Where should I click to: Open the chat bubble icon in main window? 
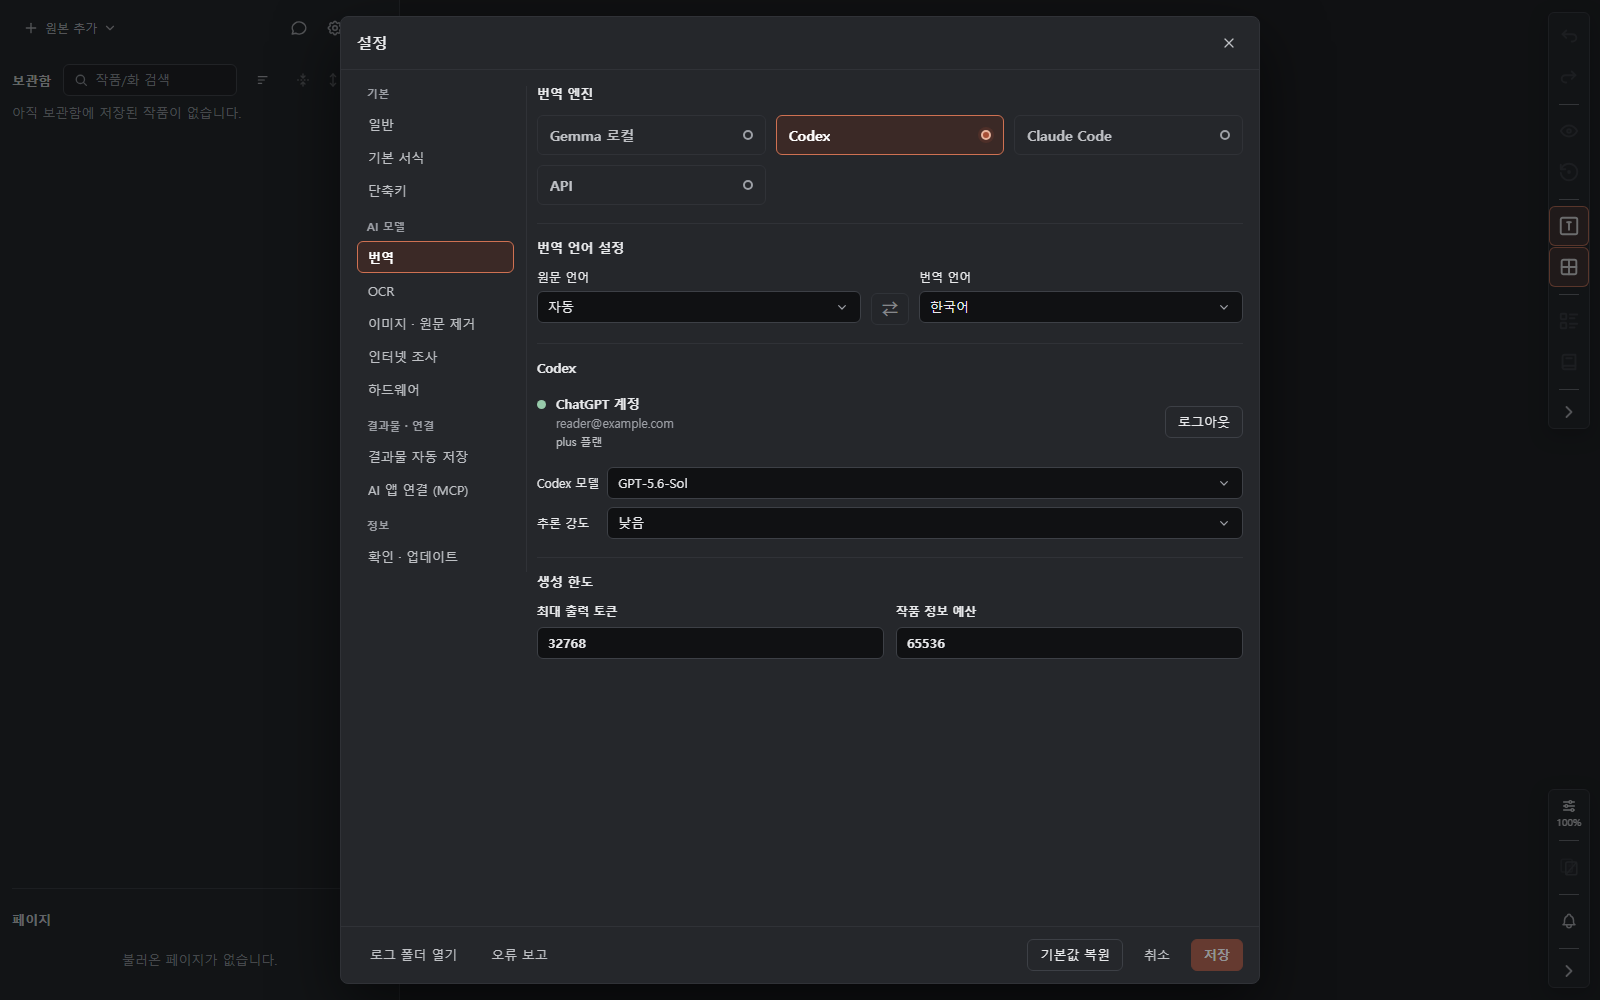(x=299, y=28)
